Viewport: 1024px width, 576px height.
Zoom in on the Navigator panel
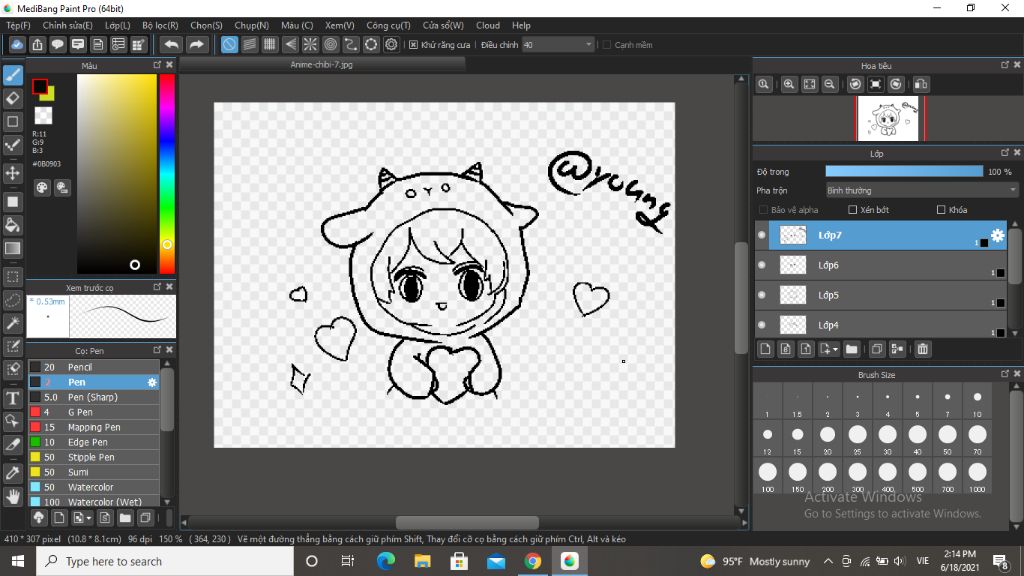789,84
